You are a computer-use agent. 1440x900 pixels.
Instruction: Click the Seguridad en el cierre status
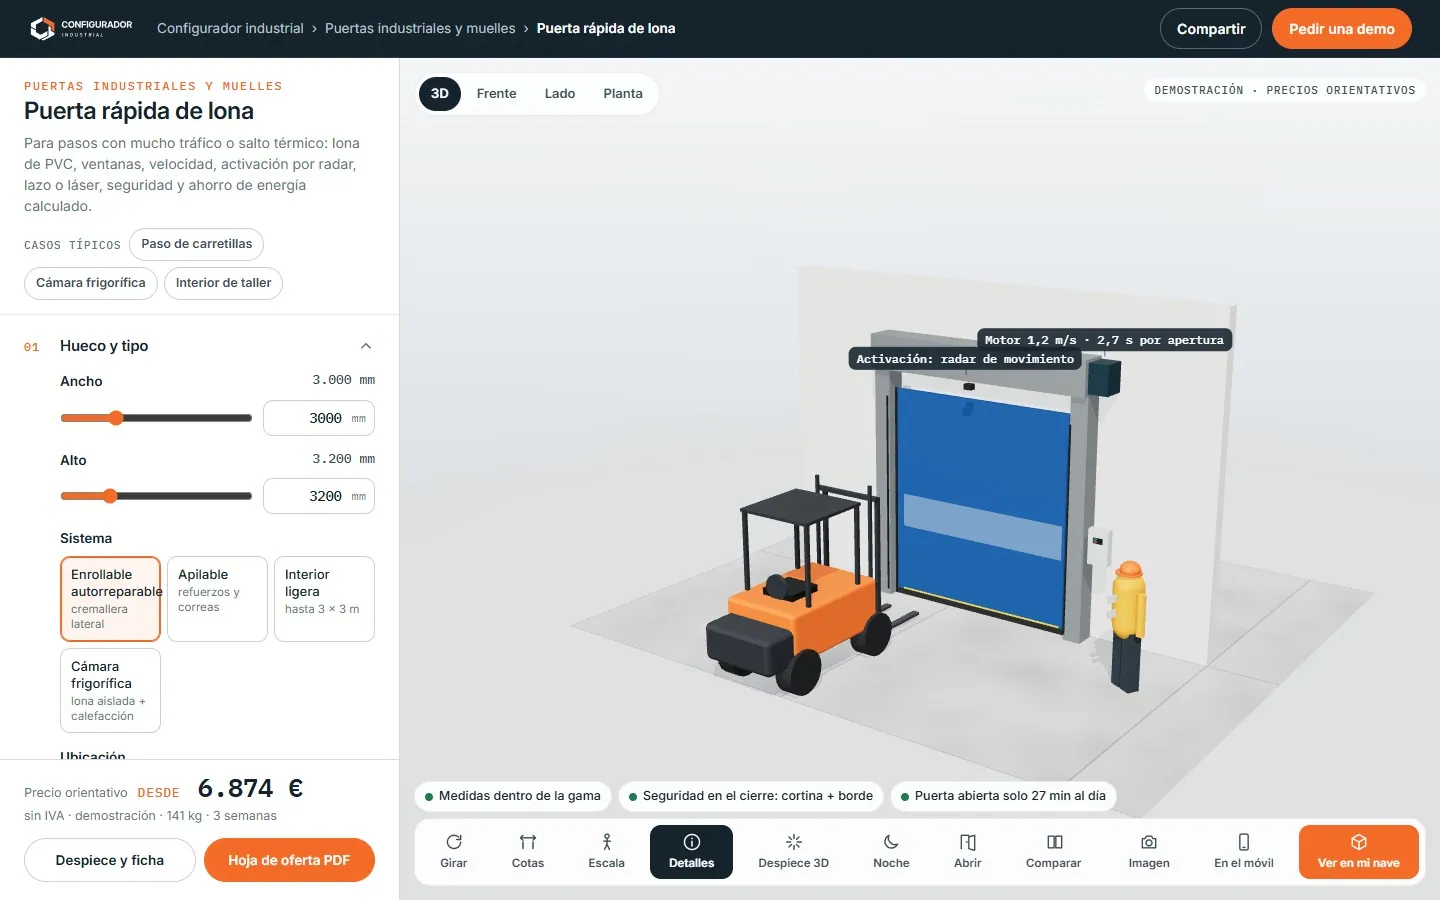coord(751,796)
